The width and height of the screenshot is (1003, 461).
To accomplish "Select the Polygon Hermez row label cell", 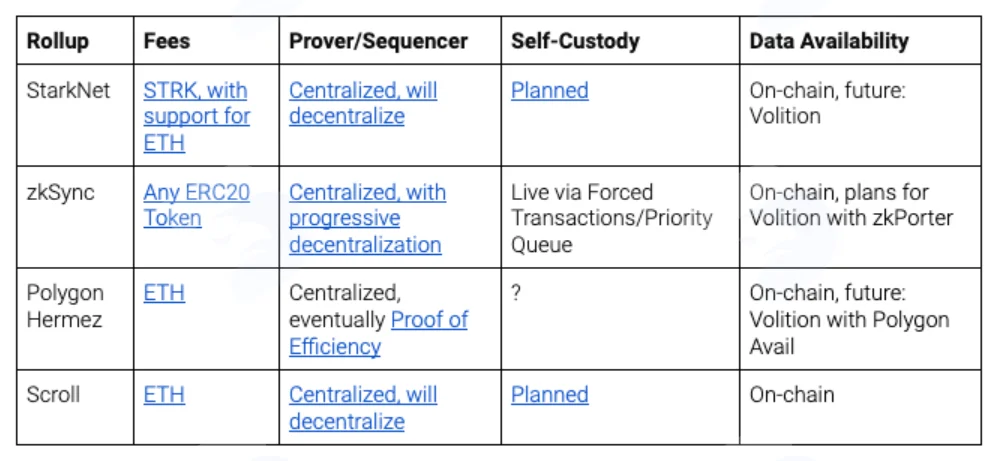I will pos(75,319).
